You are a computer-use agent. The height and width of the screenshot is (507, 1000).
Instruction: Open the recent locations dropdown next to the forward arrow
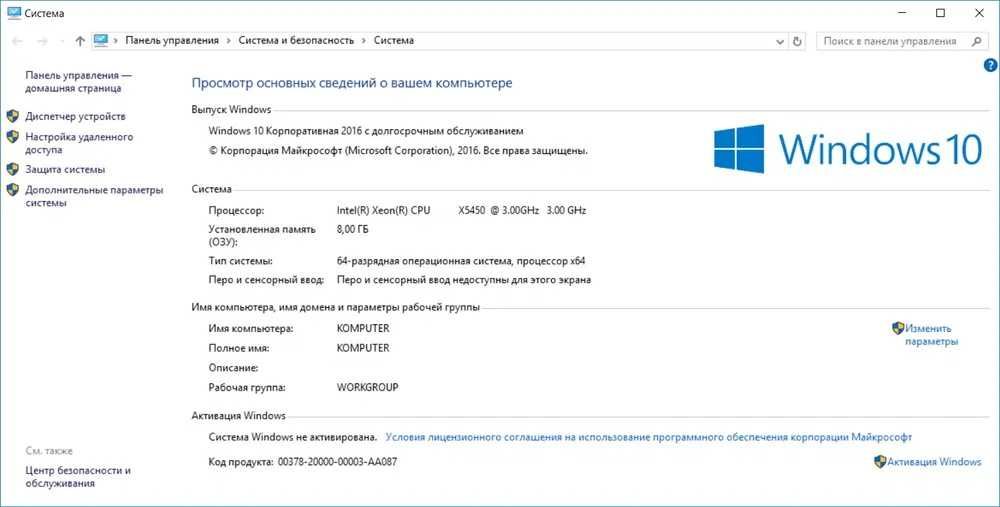(x=61, y=41)
